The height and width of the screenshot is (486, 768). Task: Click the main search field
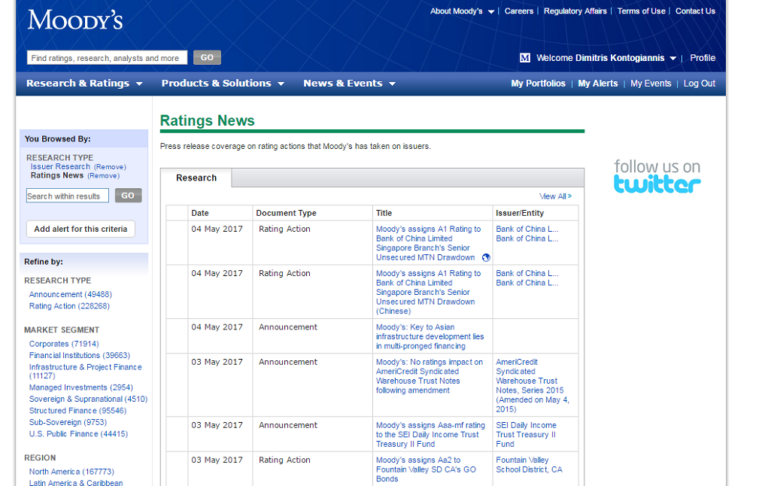point(107,58)
